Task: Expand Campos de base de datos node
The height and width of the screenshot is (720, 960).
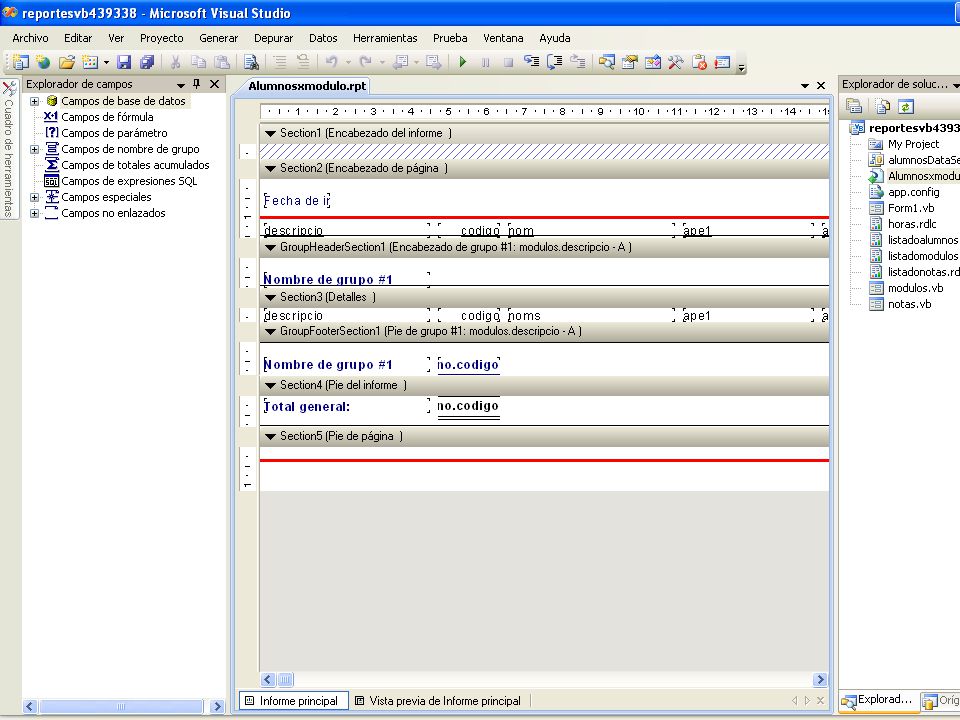Action: pyautogui.click(x=34, y=101)
